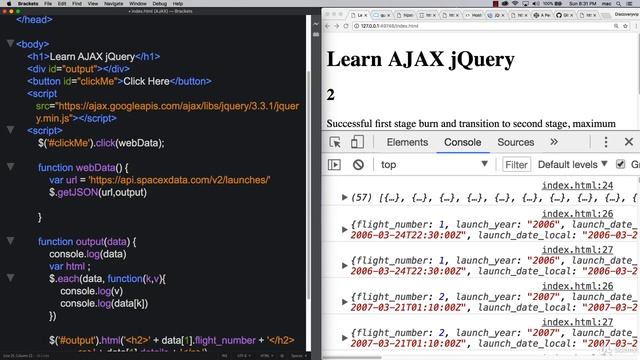
Task: Open Spotlight search in the menu bar
Action: [x=619, y=3]
